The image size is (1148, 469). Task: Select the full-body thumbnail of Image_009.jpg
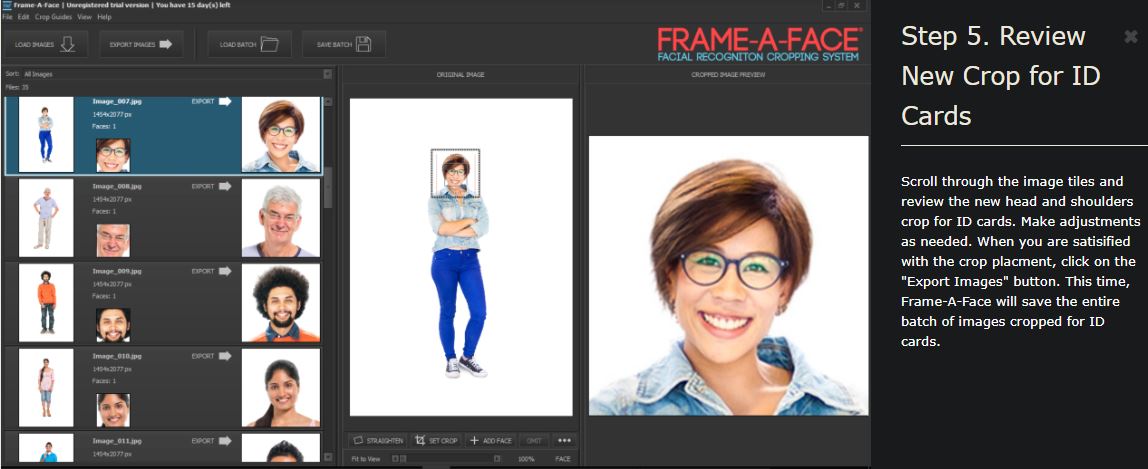point(46,303)
